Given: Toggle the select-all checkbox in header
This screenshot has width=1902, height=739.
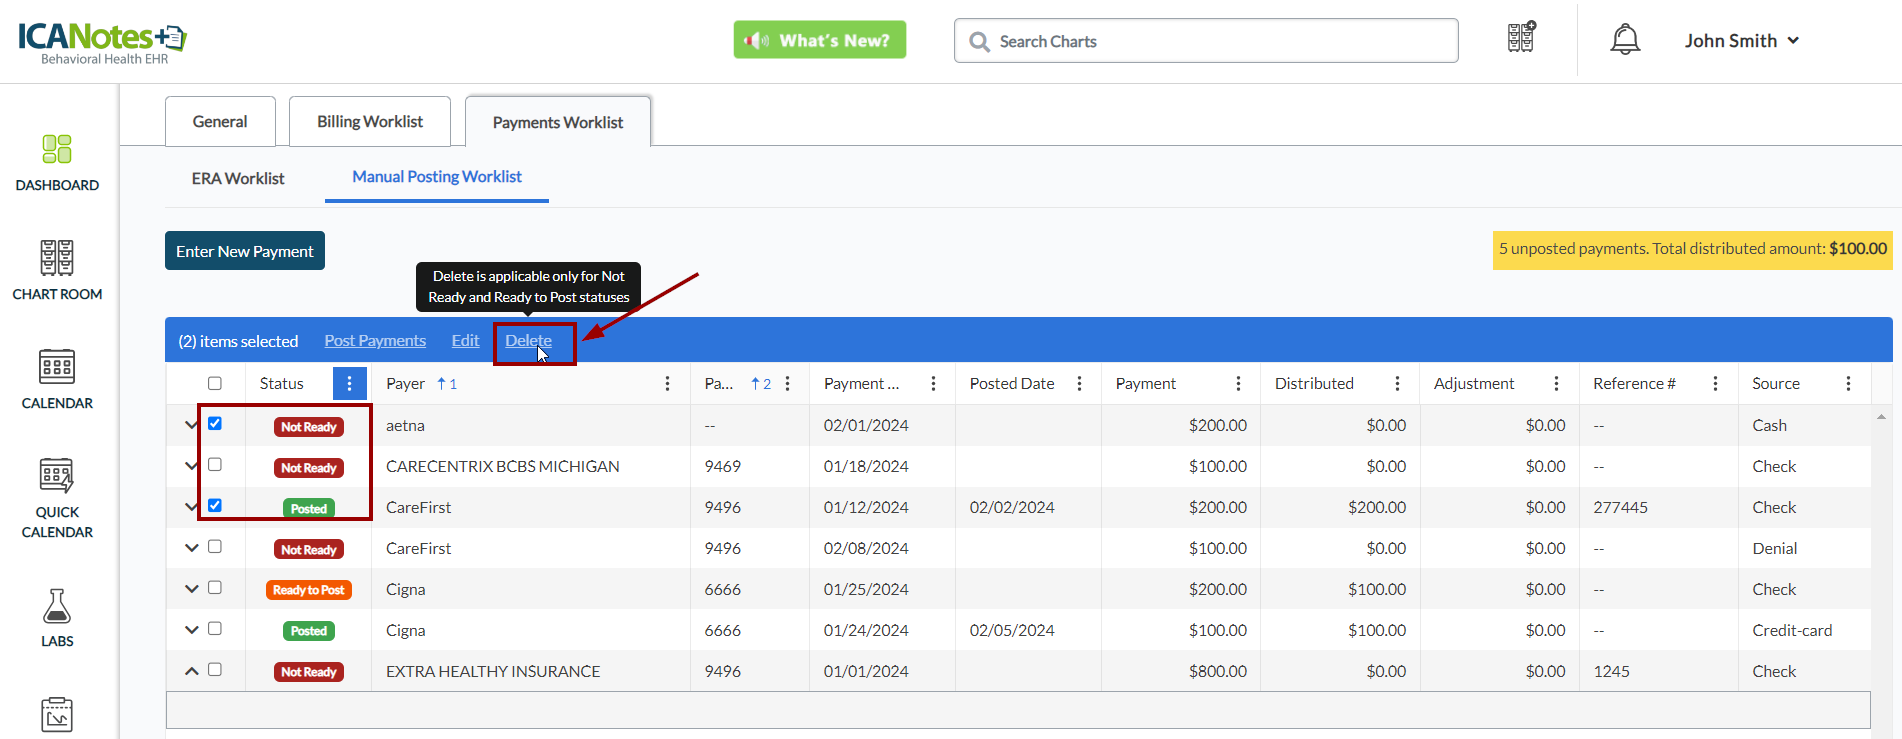Looking at the screenshot, I should tap(215, 384).
